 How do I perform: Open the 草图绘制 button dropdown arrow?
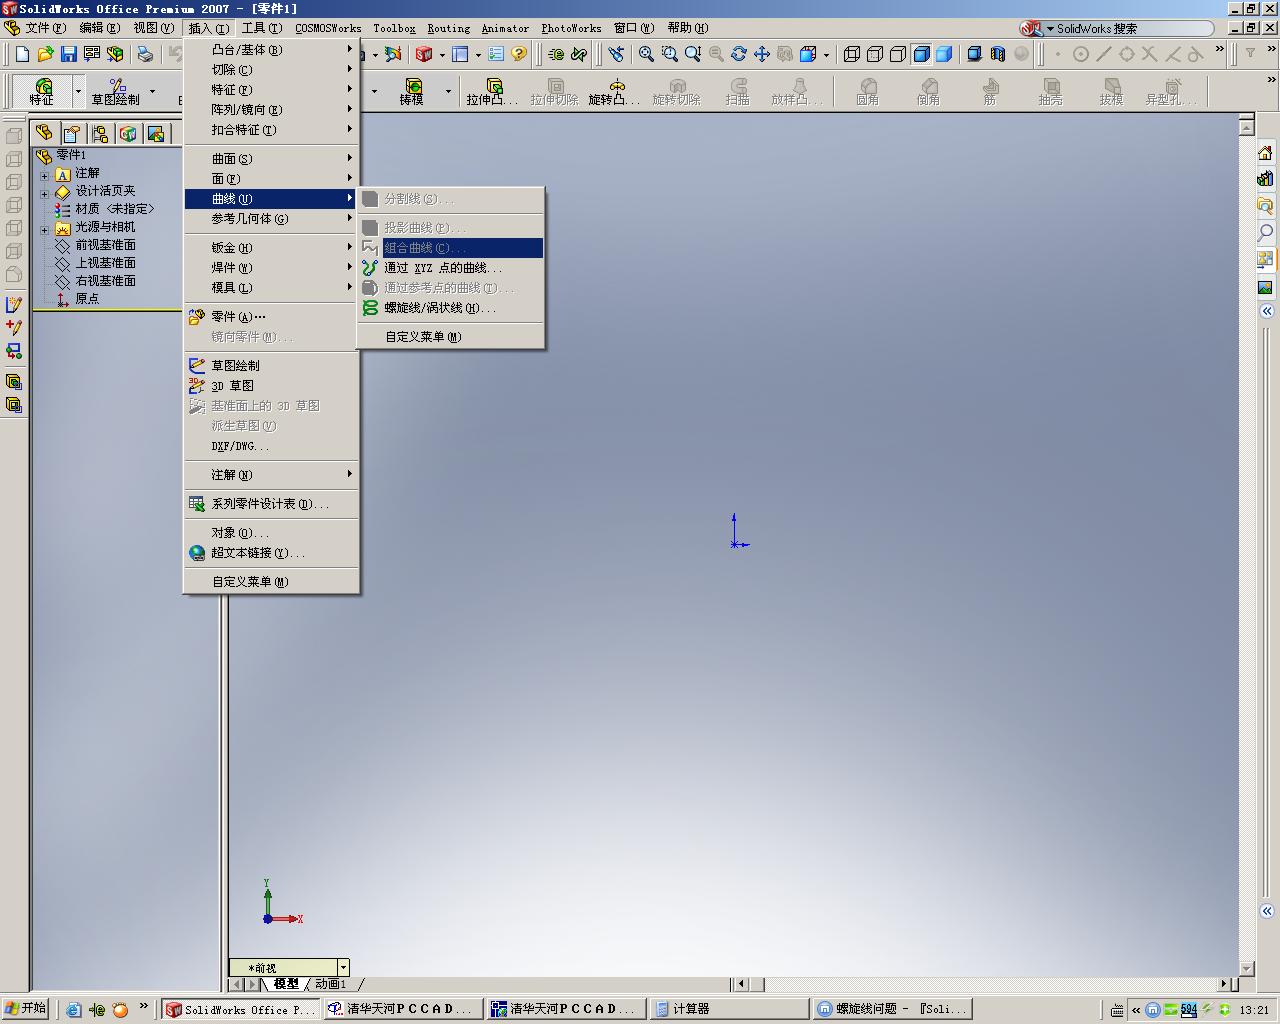click(x=152, y=92)
